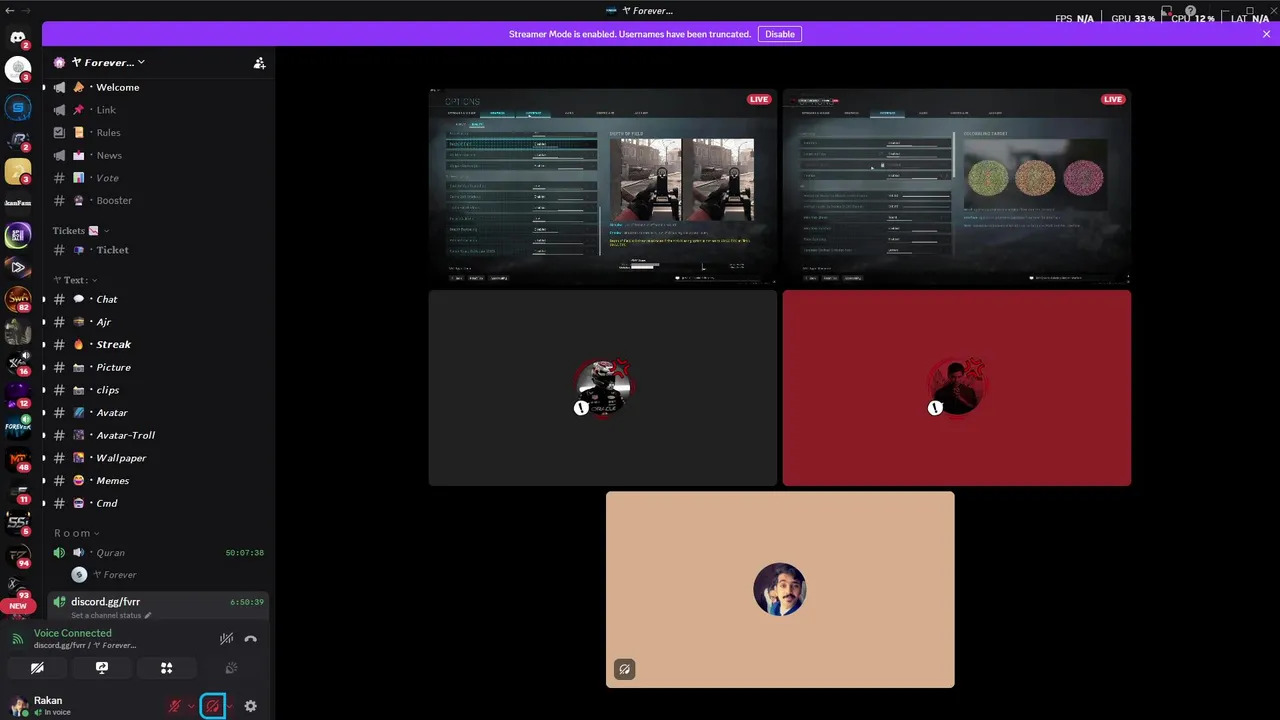Disconnect from voice using the hang-up icon
Screen dimensions: 1280x720
(x=250, y=639)
